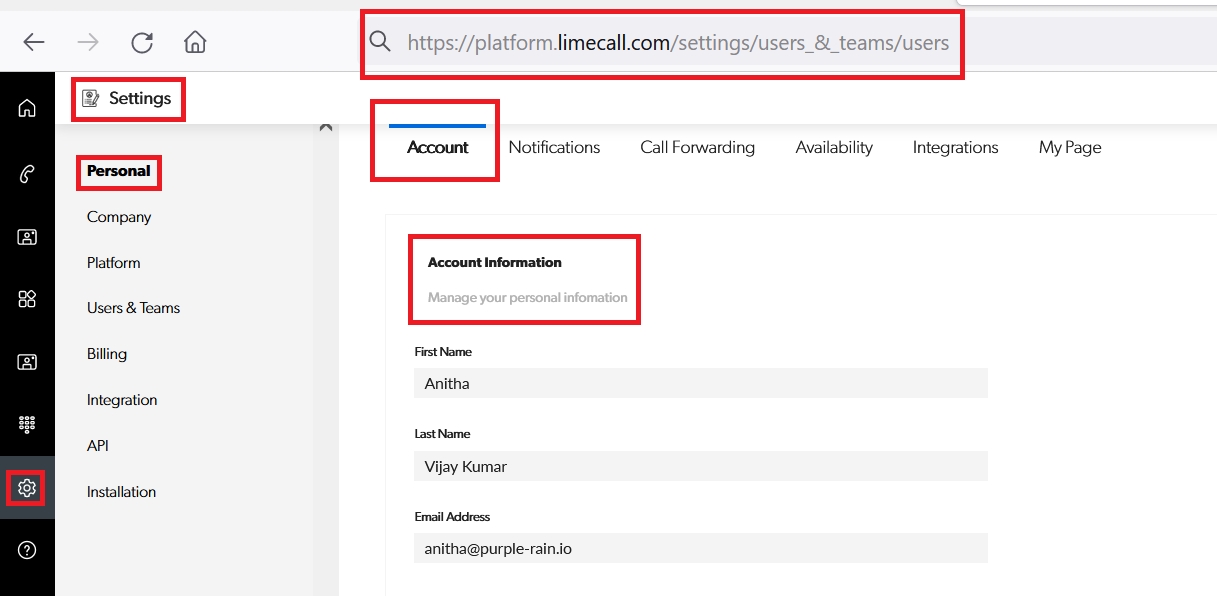Collapse the settings menu with the chevron

coord(325,127)
